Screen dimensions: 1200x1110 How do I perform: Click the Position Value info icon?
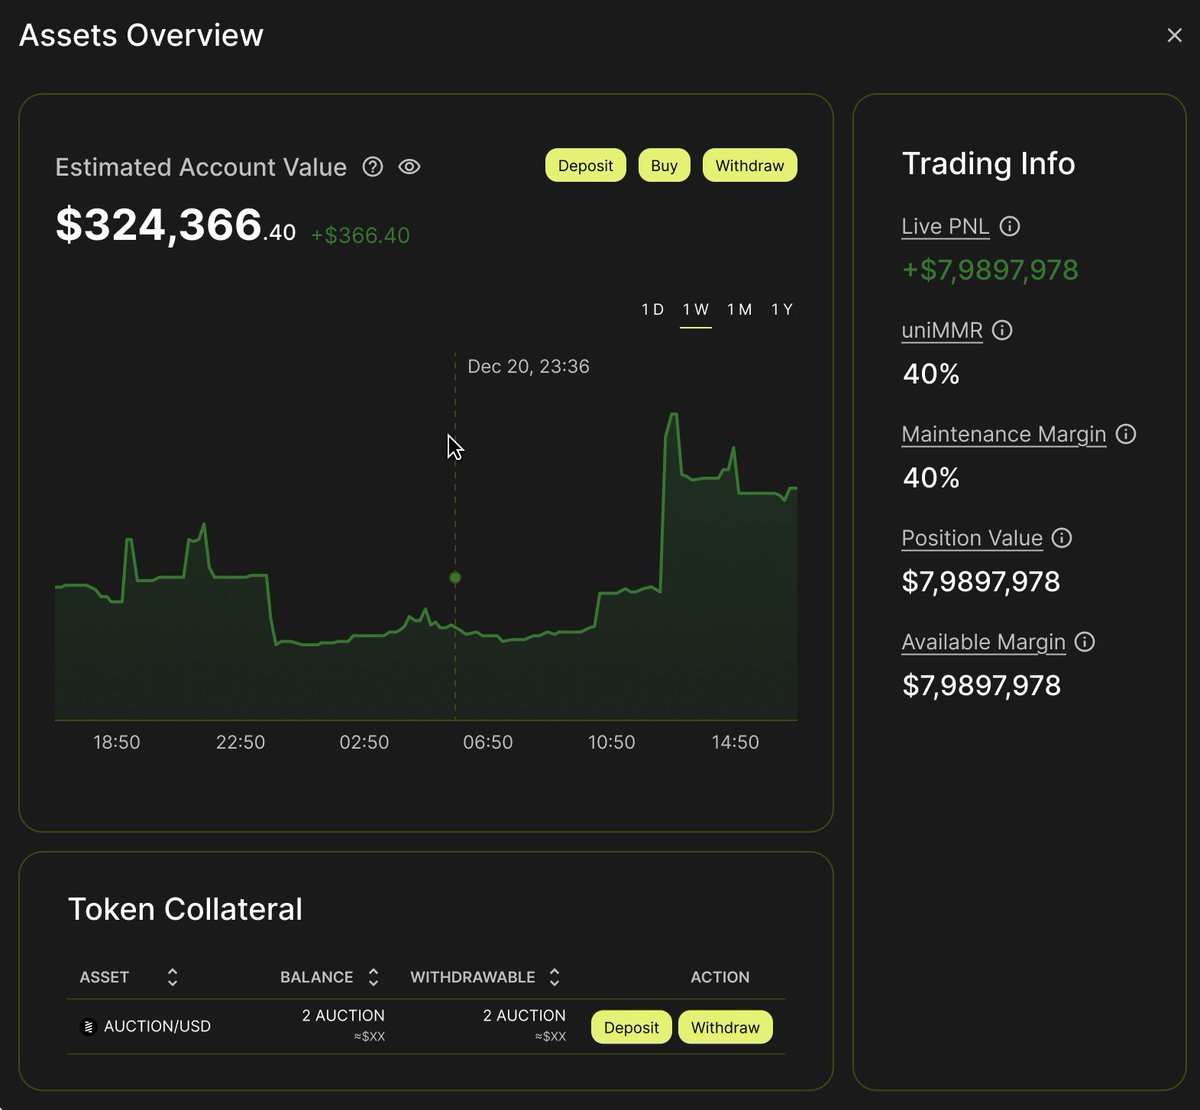(x=1063, y=538)
